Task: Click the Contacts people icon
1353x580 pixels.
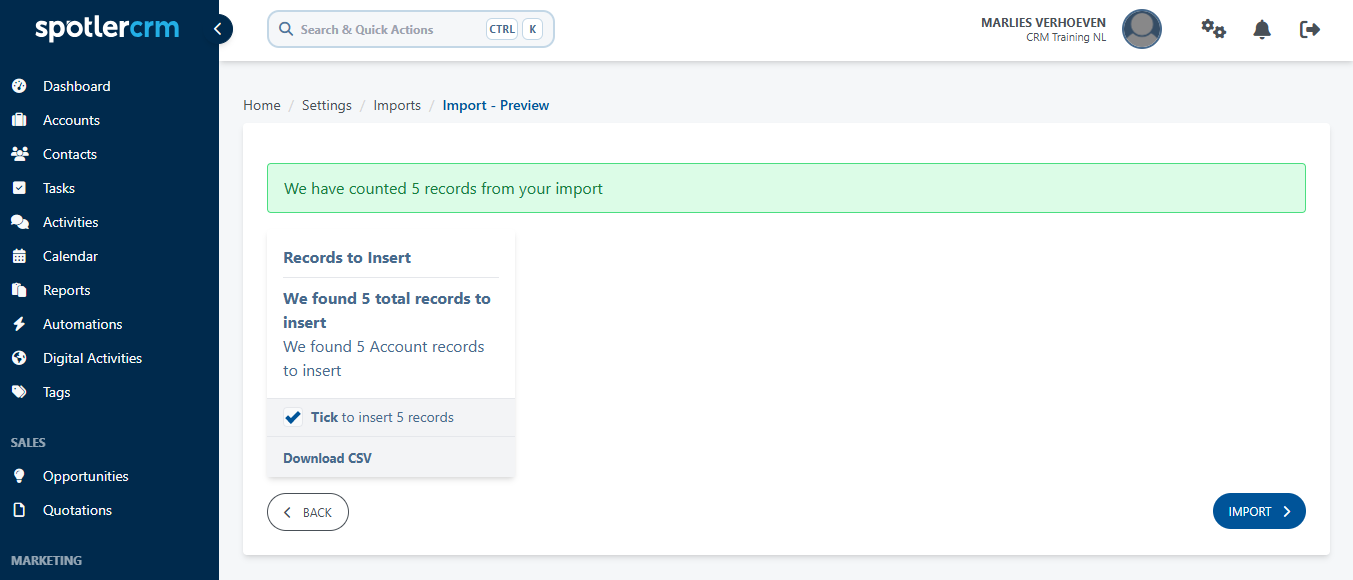Action: (19, 154)
